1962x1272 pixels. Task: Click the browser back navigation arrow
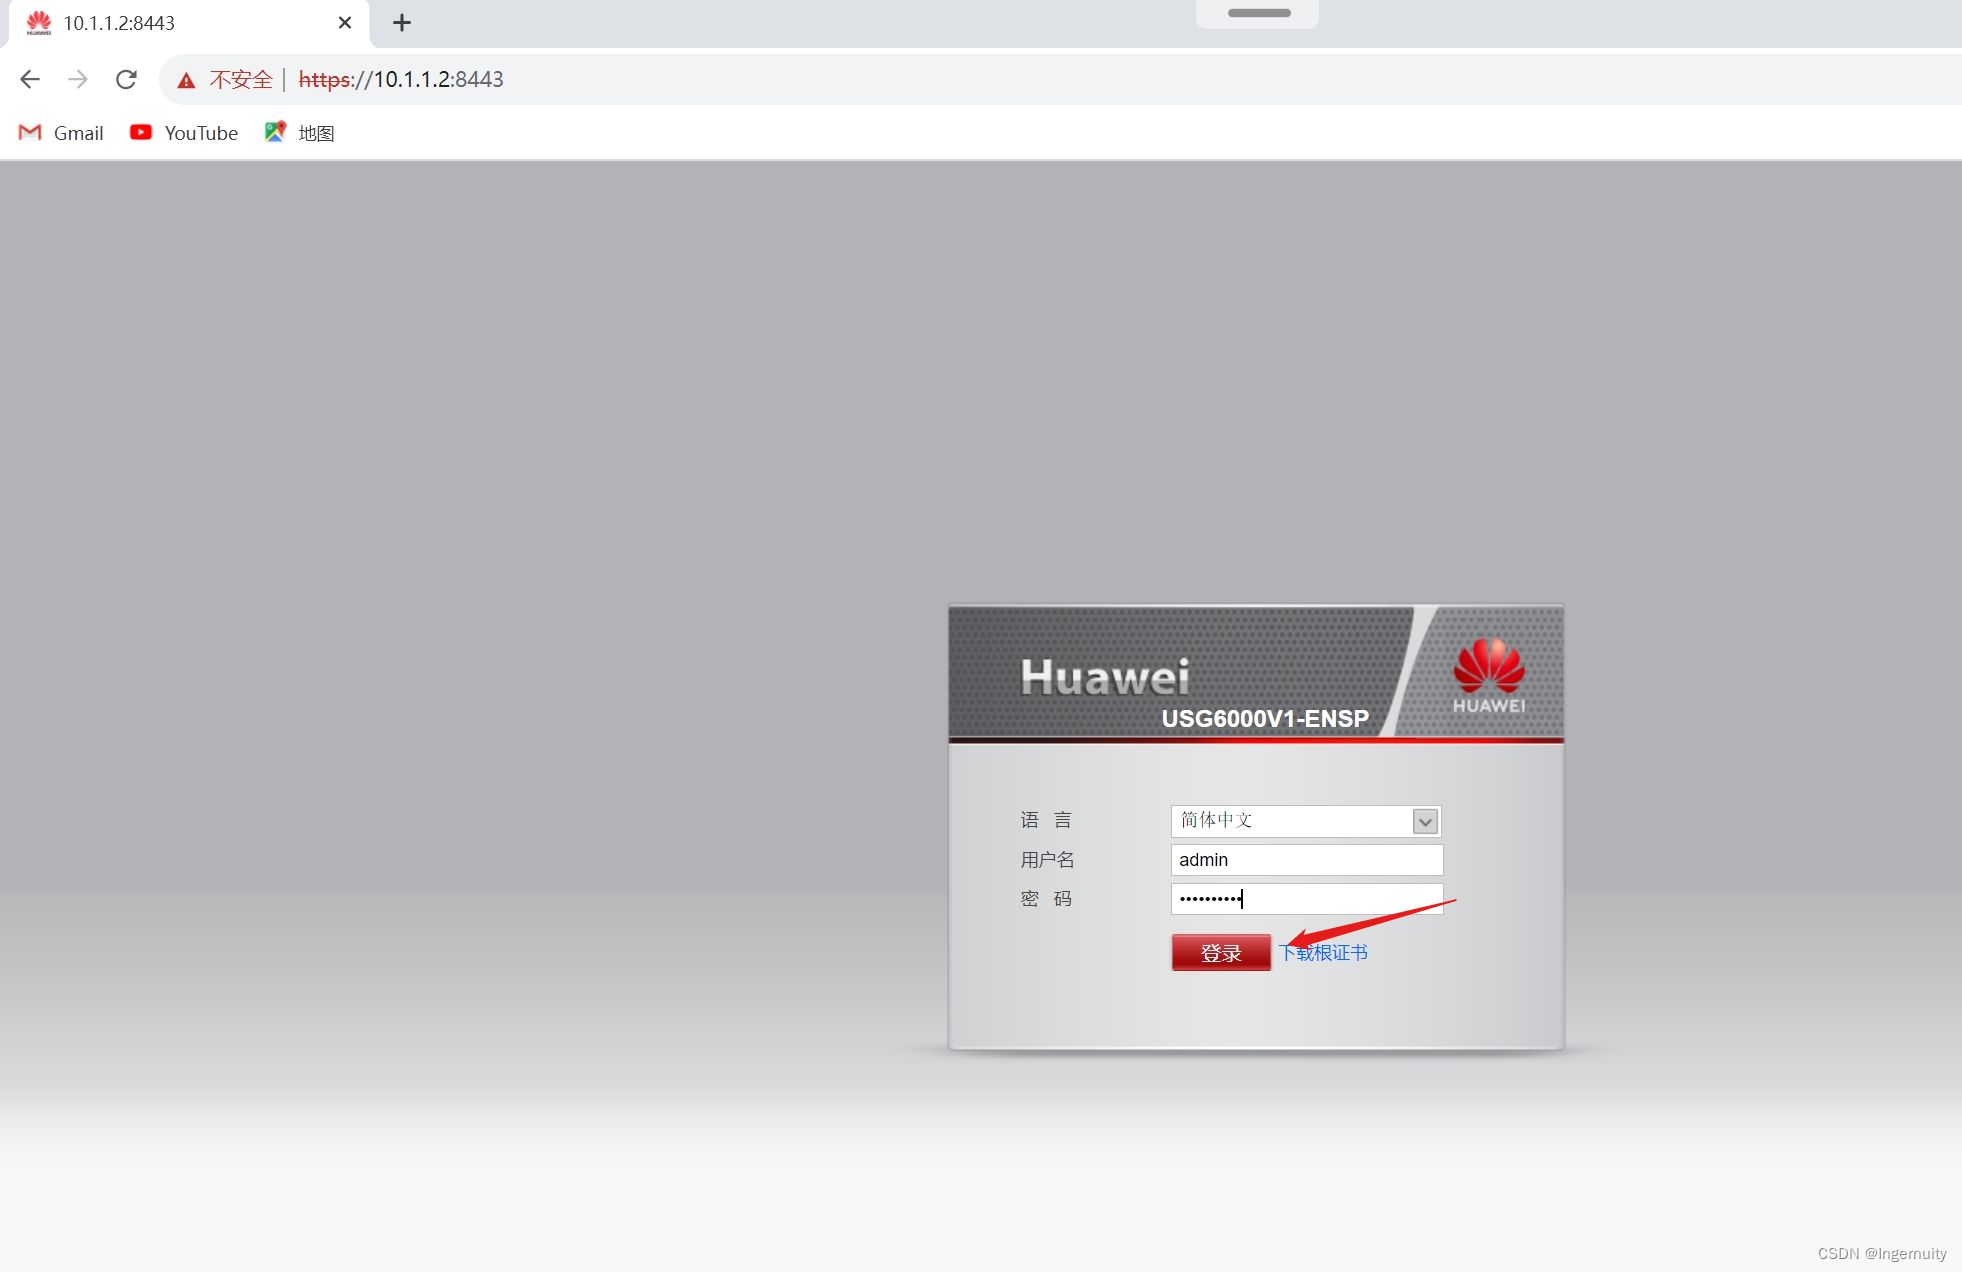tap(31, 79)
